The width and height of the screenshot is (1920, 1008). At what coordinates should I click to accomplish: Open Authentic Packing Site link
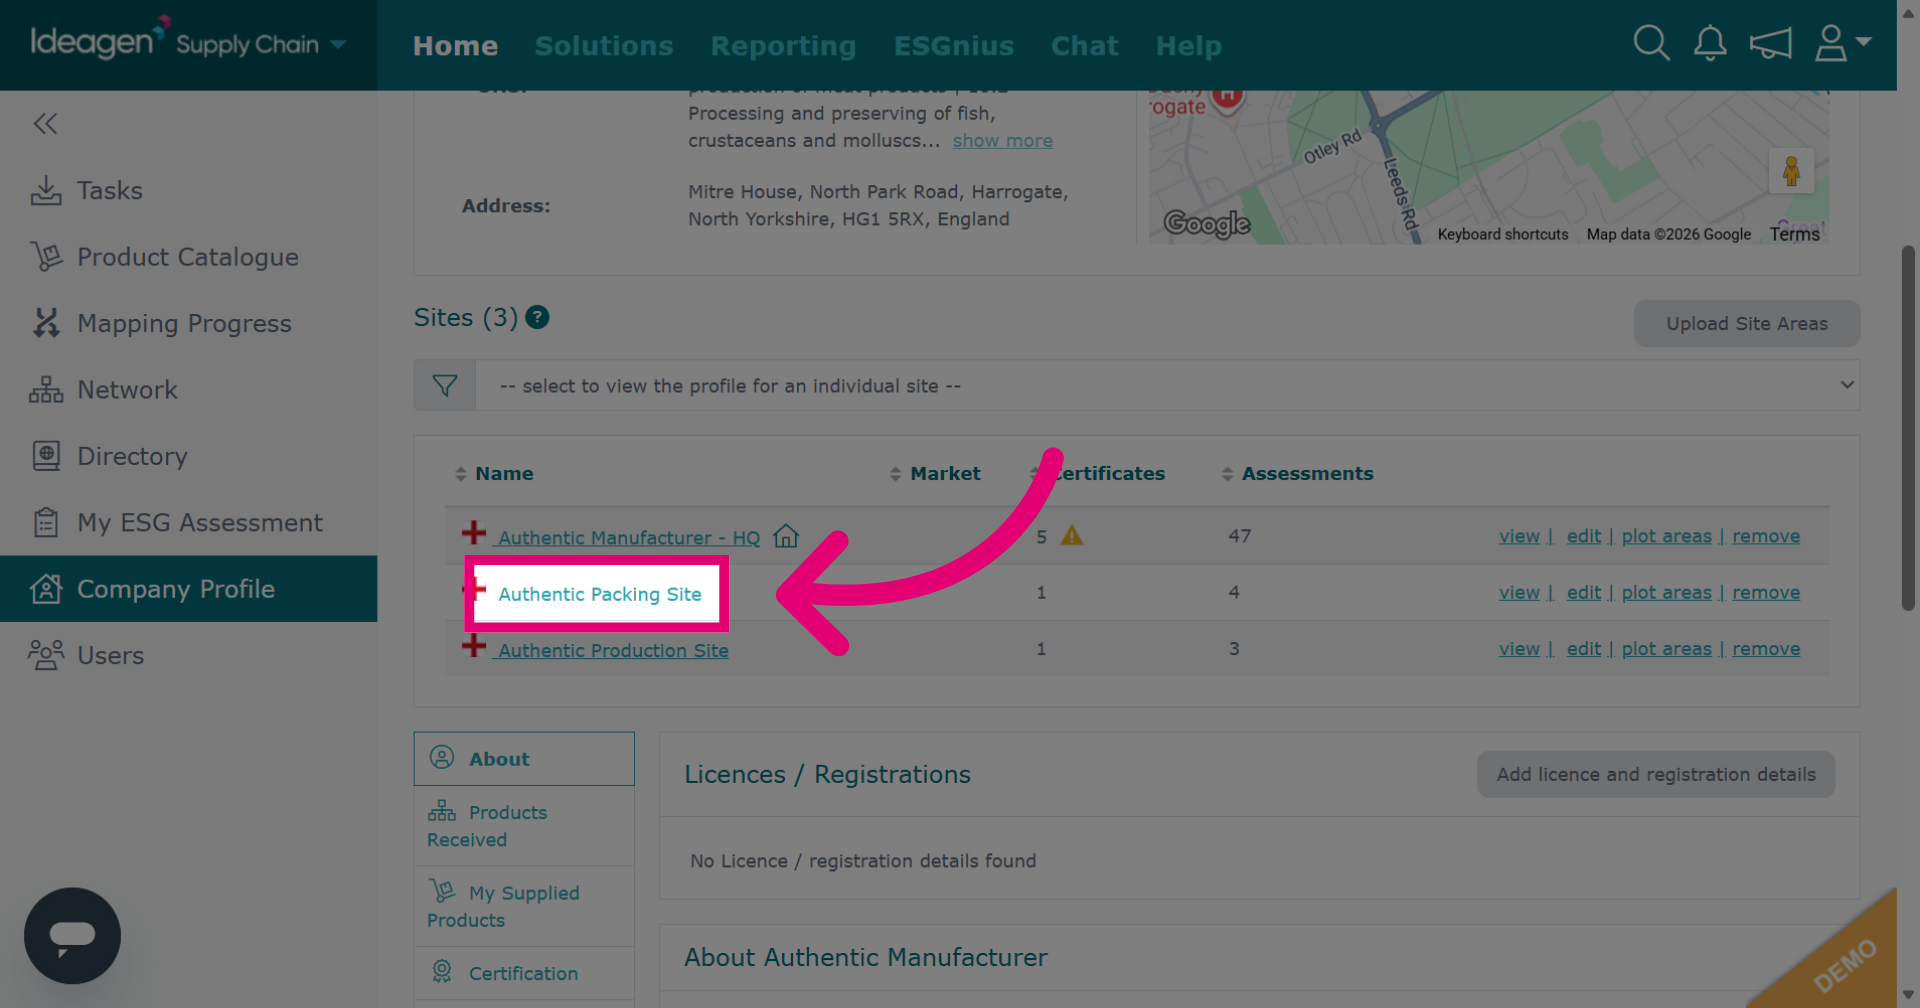[600, 594]
